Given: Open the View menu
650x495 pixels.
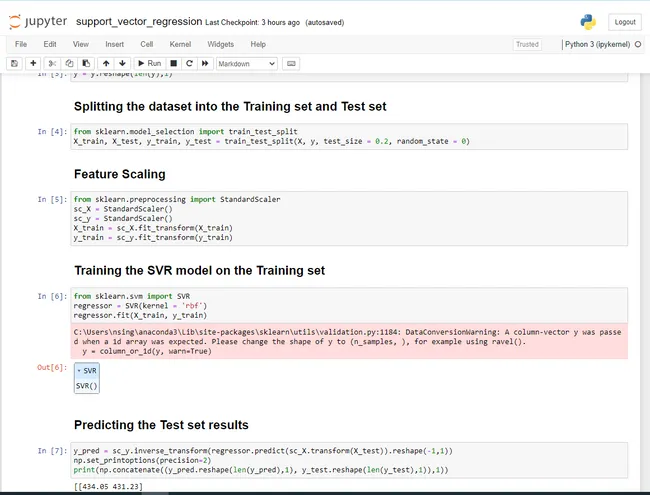Looking at the screenshot, I should coord(81,44).
